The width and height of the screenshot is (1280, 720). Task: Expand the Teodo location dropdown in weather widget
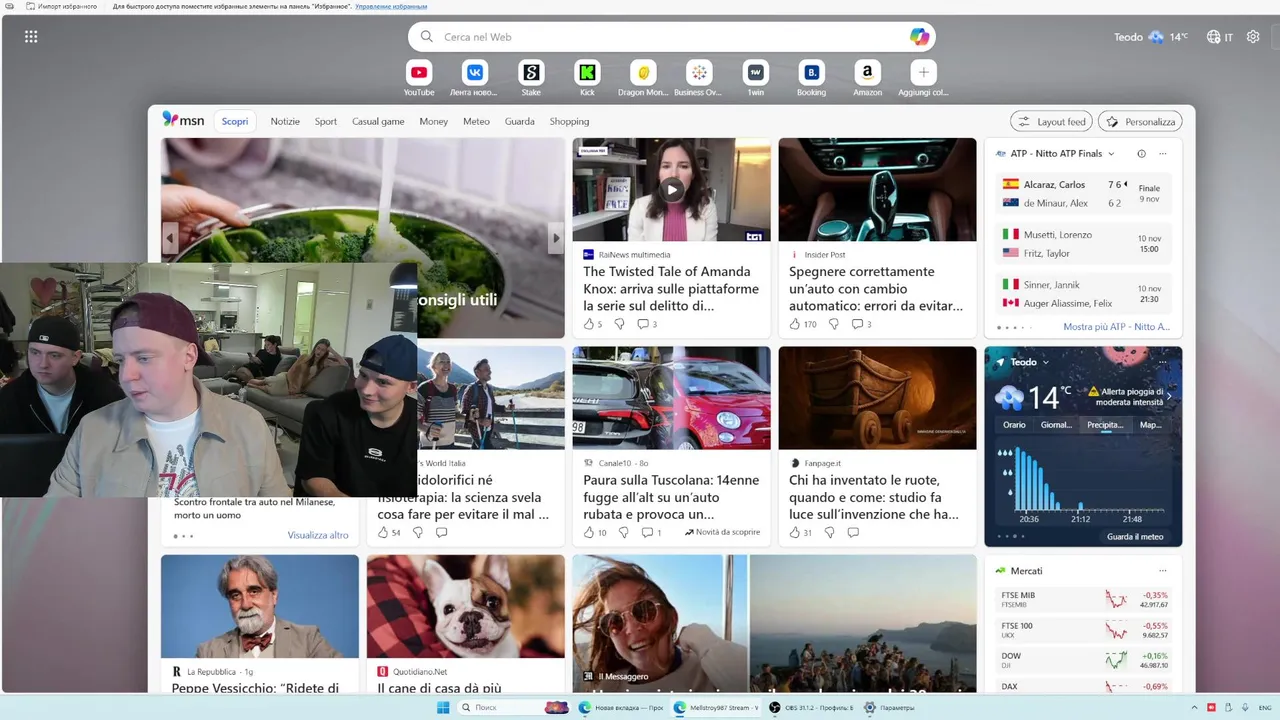[1045, 362]
